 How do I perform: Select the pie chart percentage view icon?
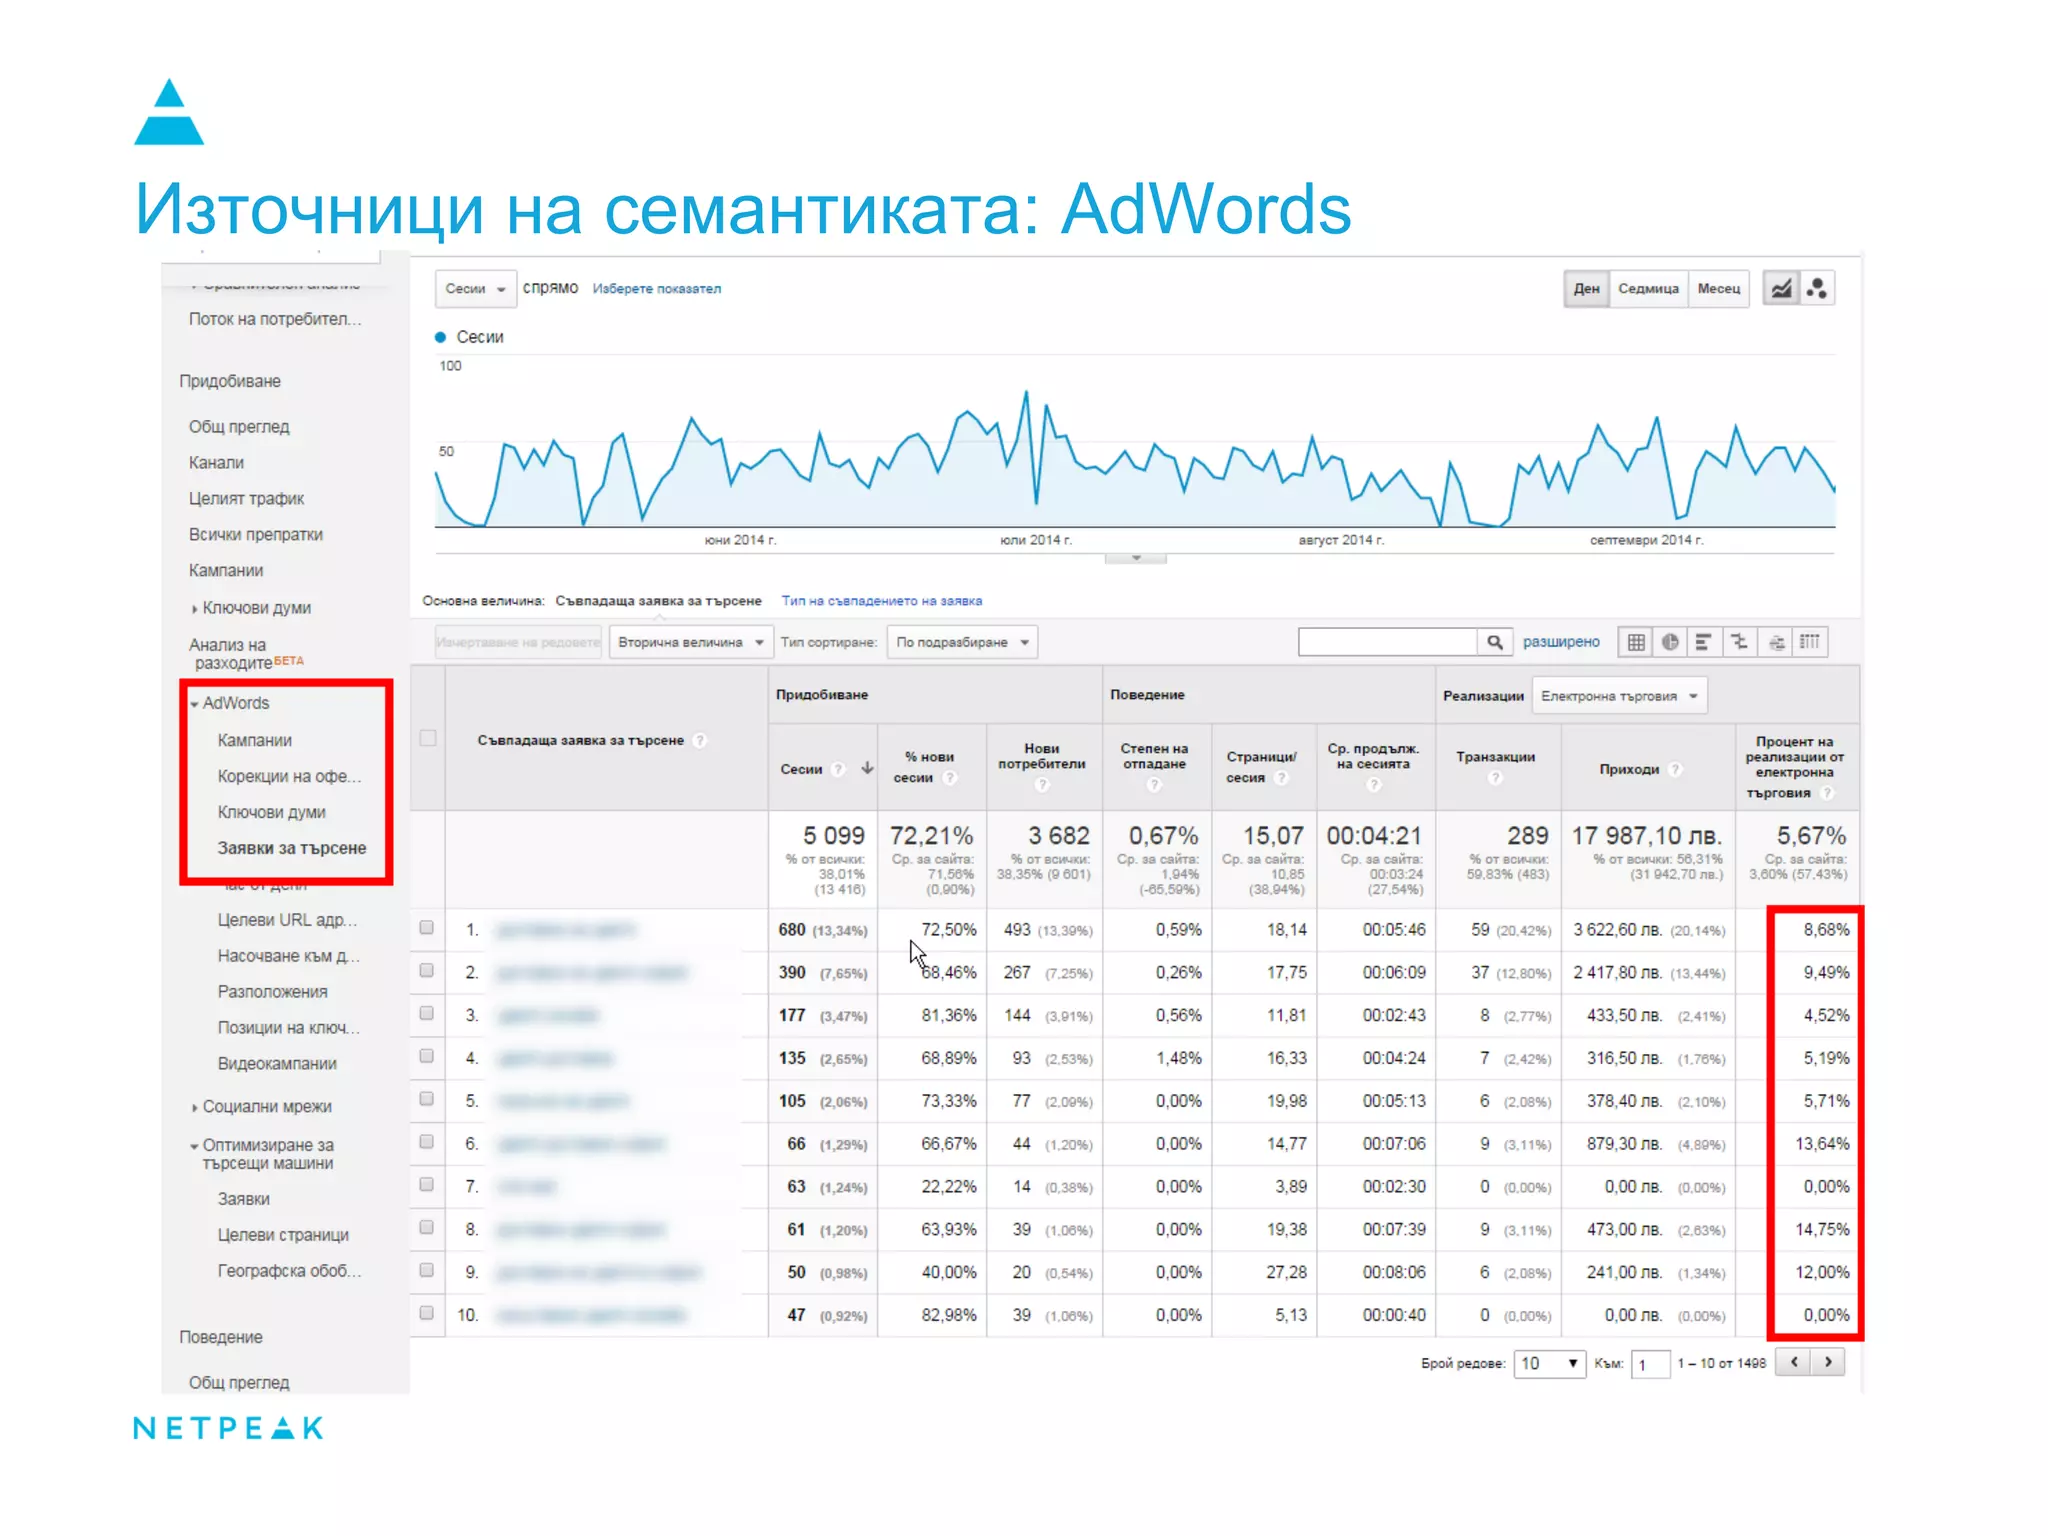coord(1670,642)
